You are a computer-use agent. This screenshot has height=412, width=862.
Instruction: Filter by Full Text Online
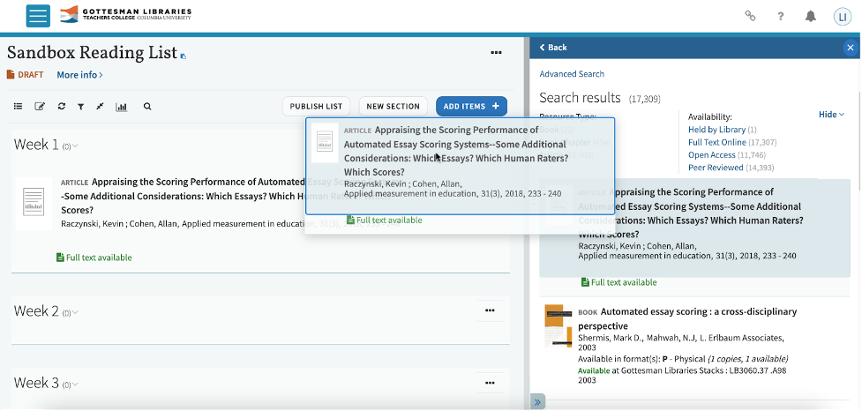tap(717, 142)
